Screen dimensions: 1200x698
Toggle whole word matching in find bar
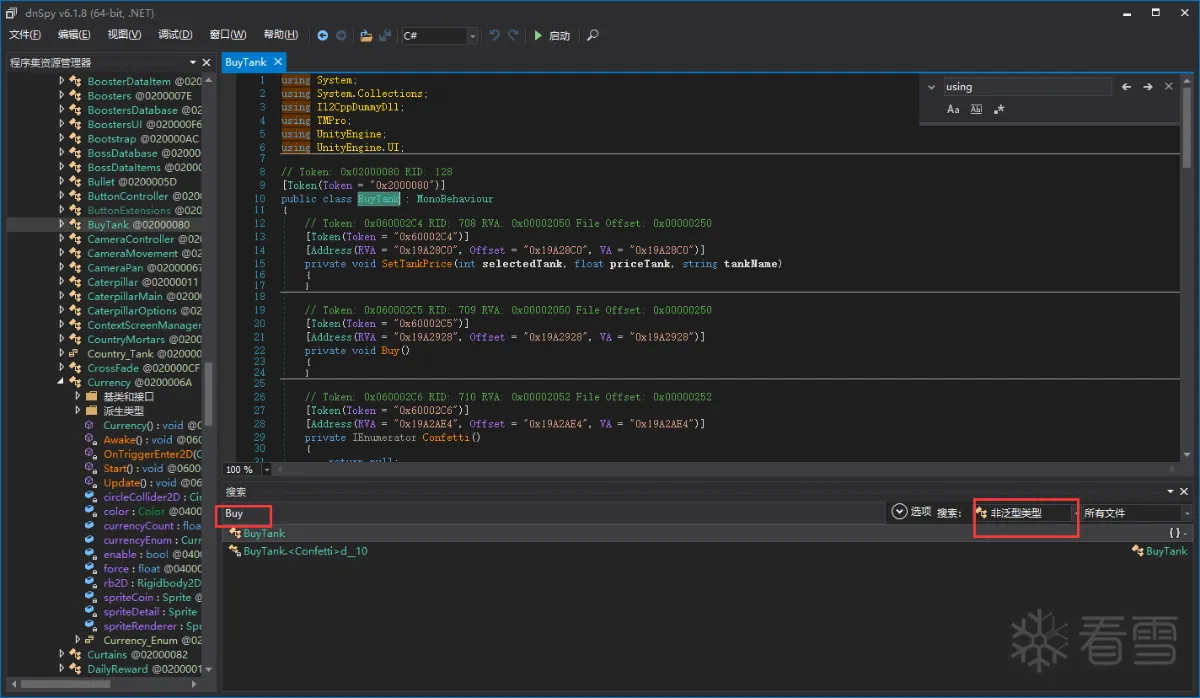[x=976, y=109]
